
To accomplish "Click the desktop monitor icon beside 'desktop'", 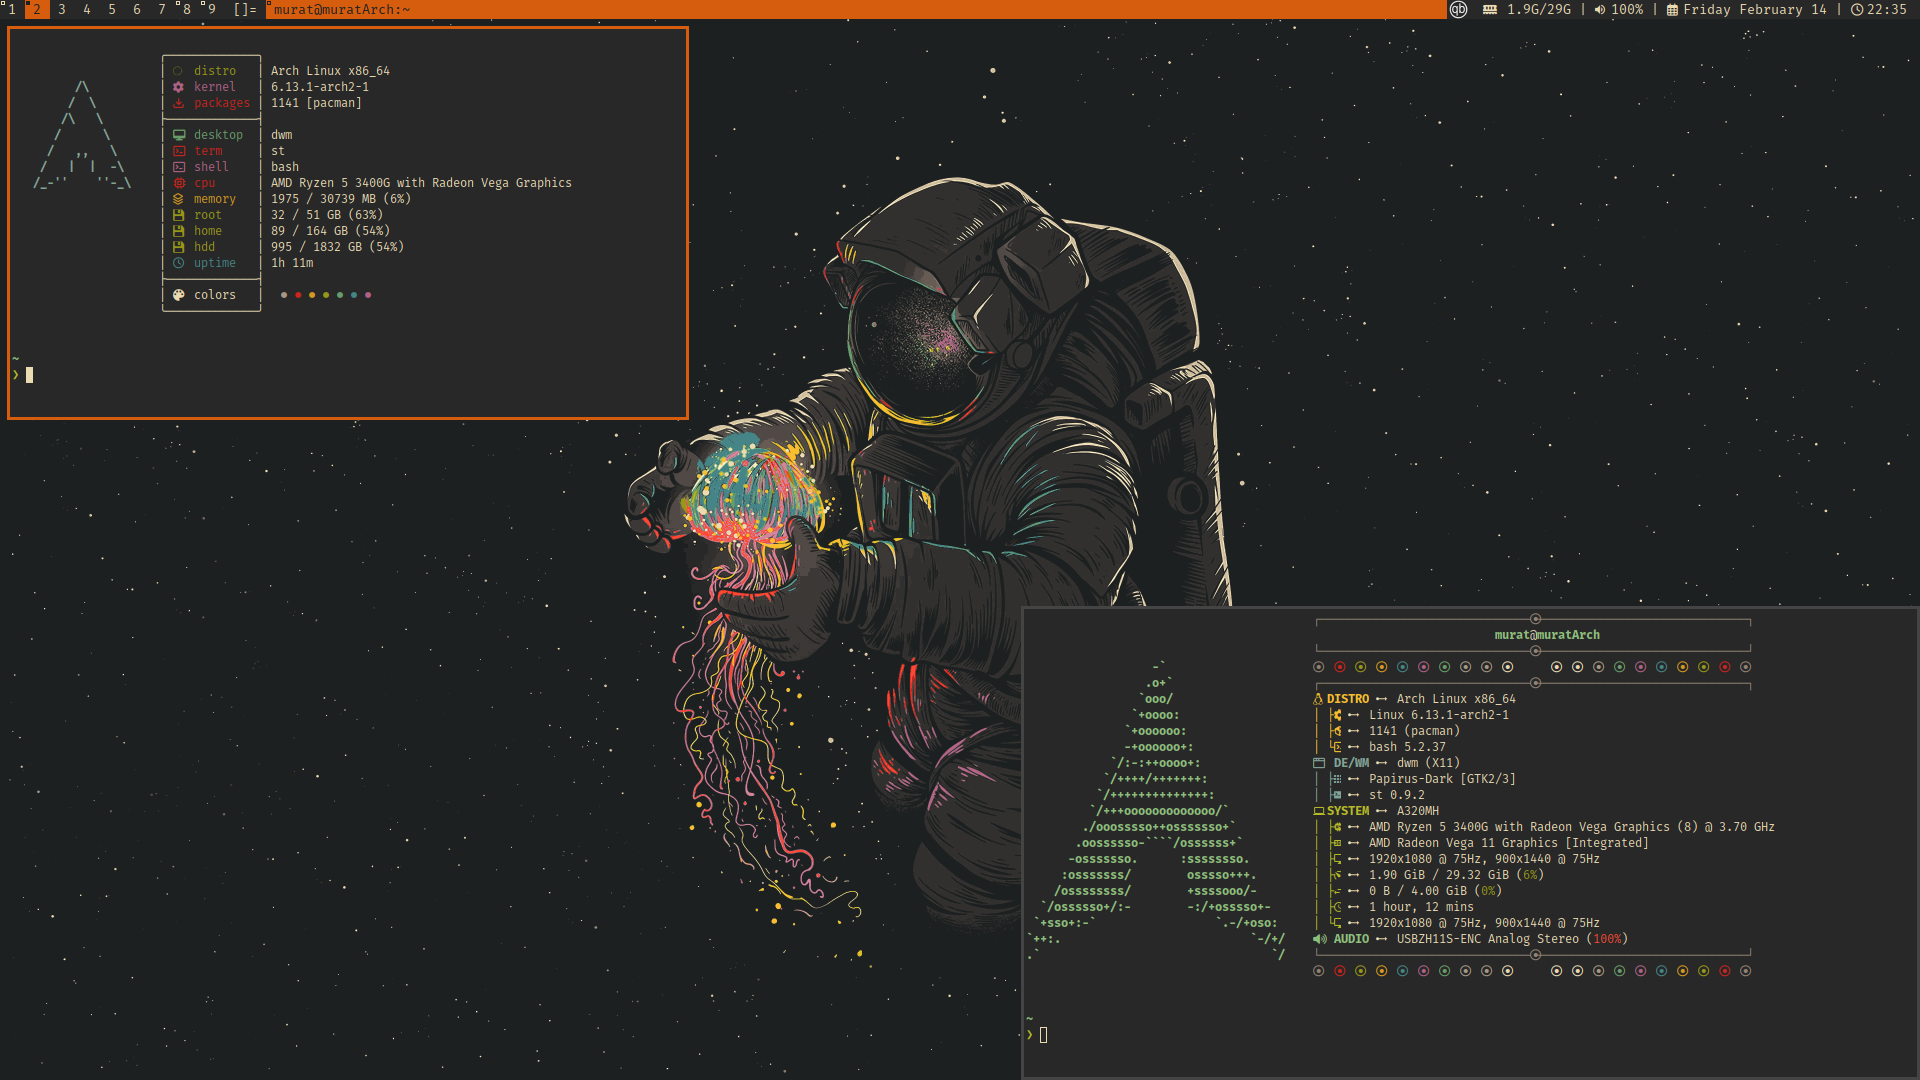I will coord(179,135).
